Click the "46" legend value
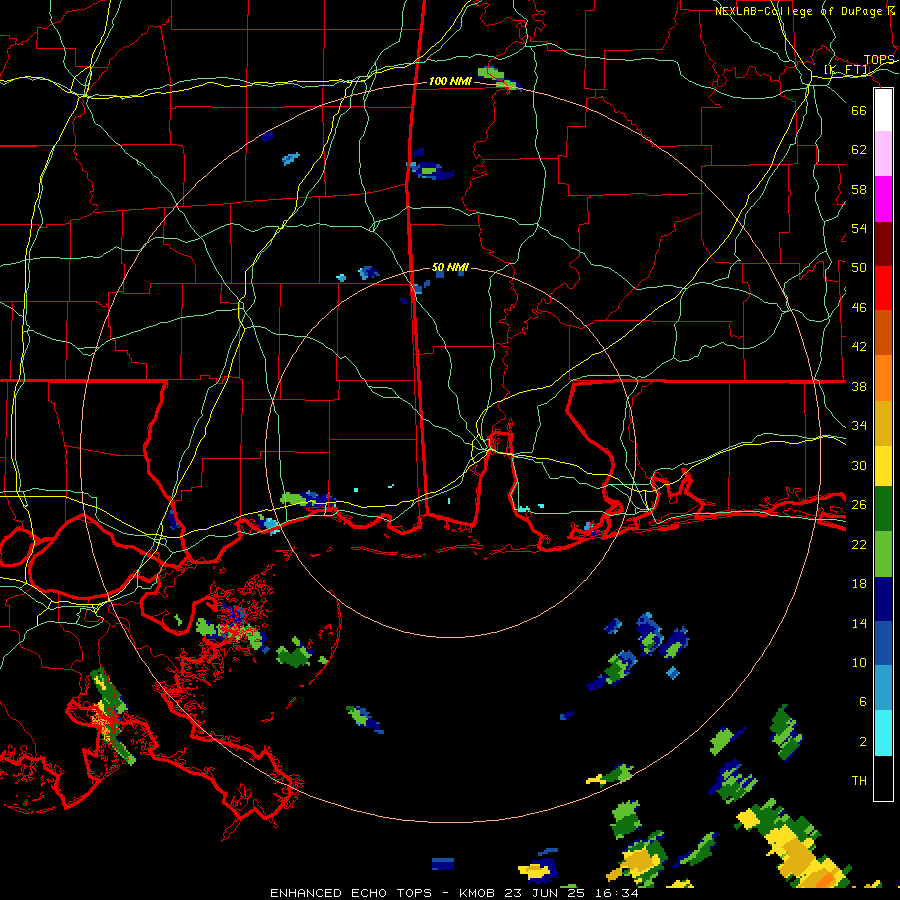Screen dimensions: 900x900 point(859,308)
